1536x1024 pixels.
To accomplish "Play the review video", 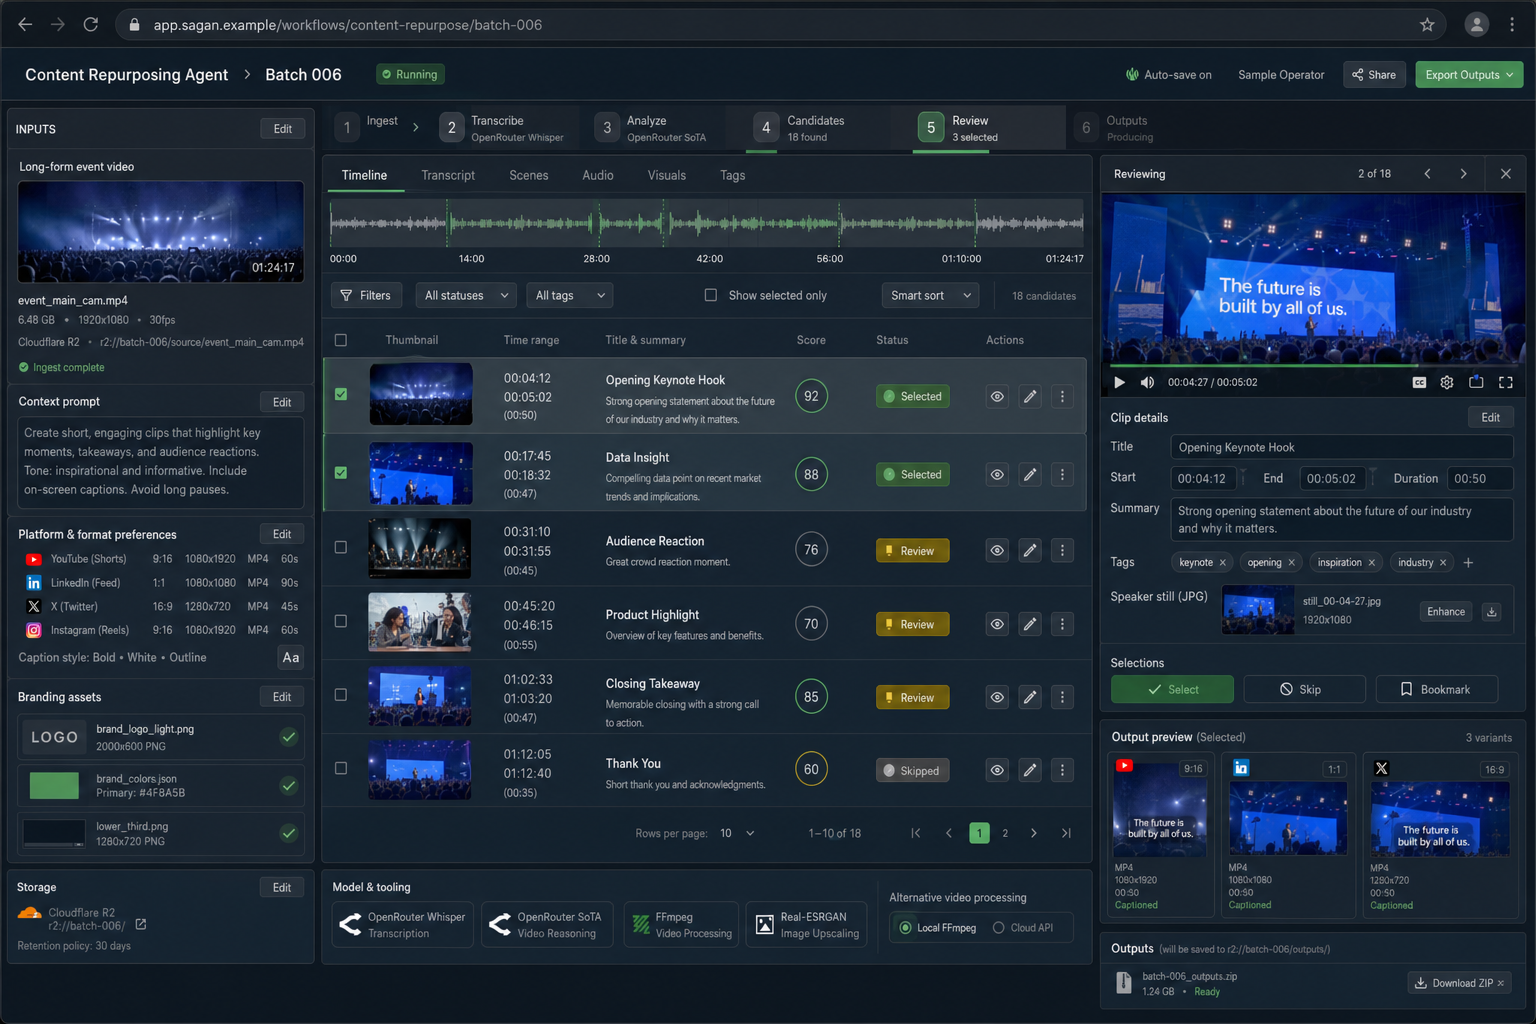I will (1120, 382).
